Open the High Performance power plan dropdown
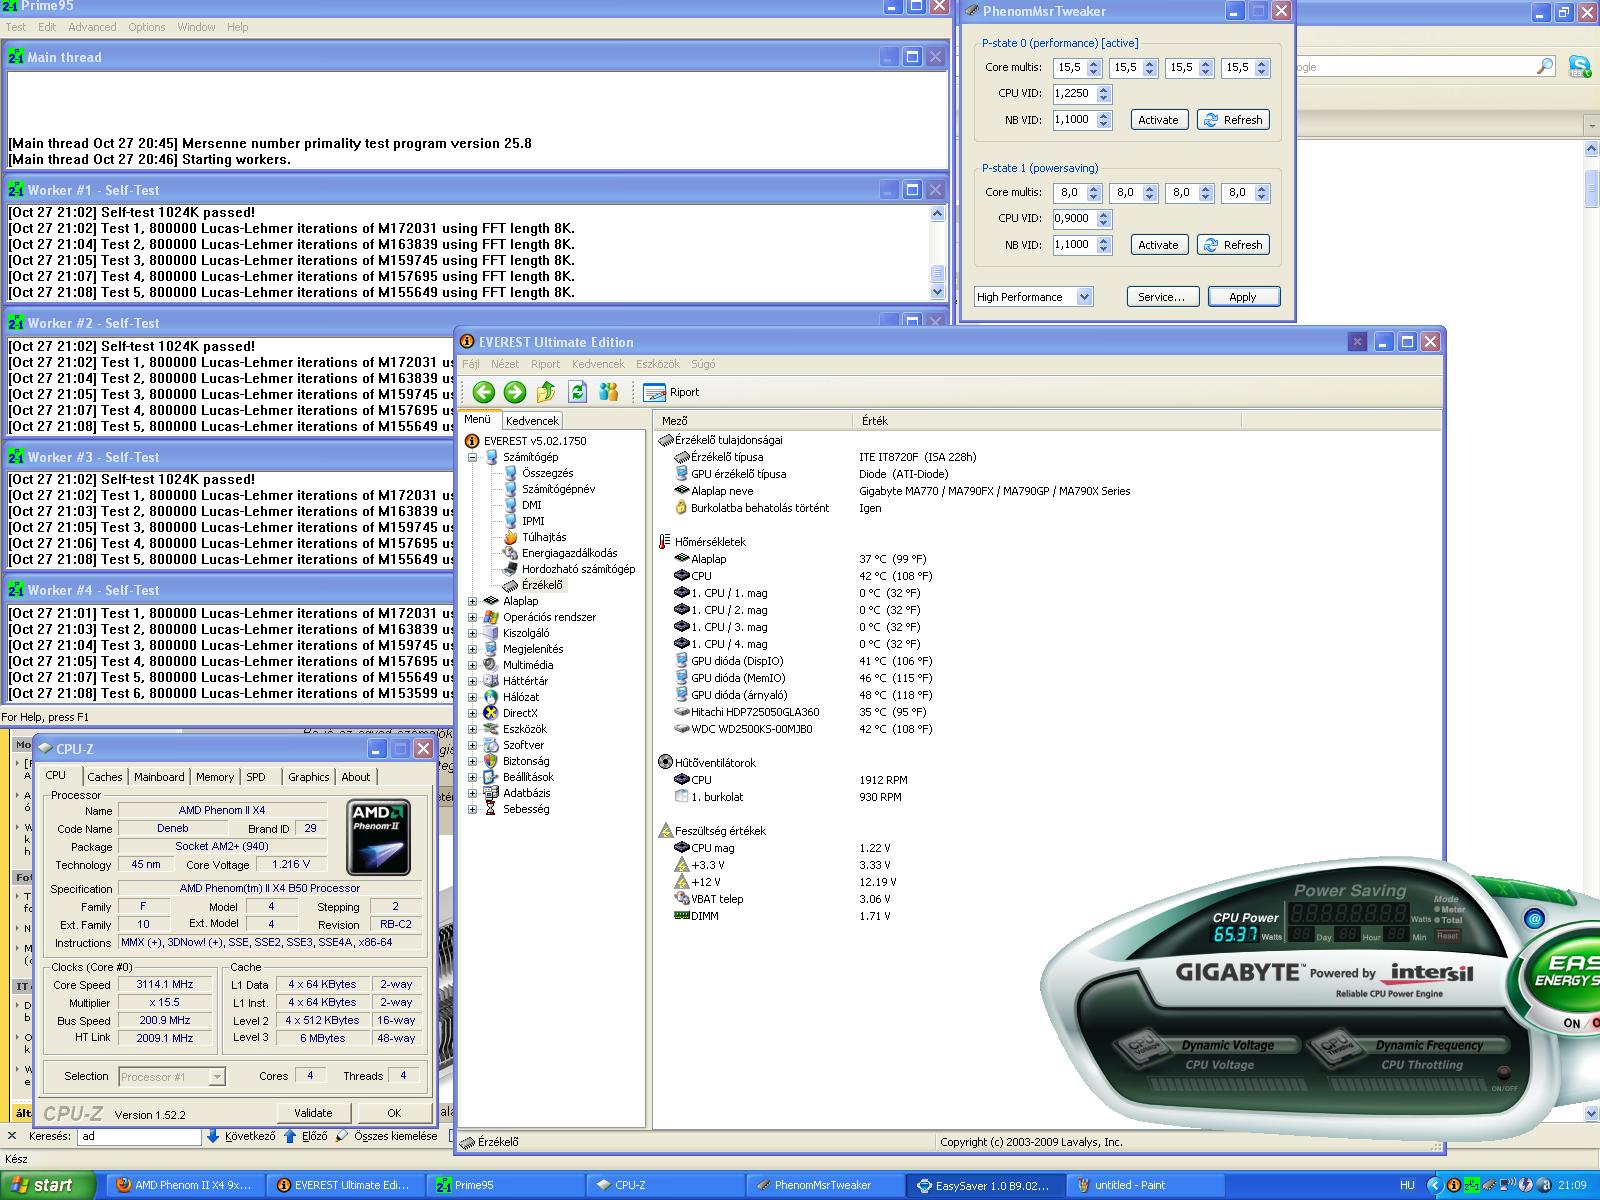1600x1200 pixels. tap(1085, 297)
